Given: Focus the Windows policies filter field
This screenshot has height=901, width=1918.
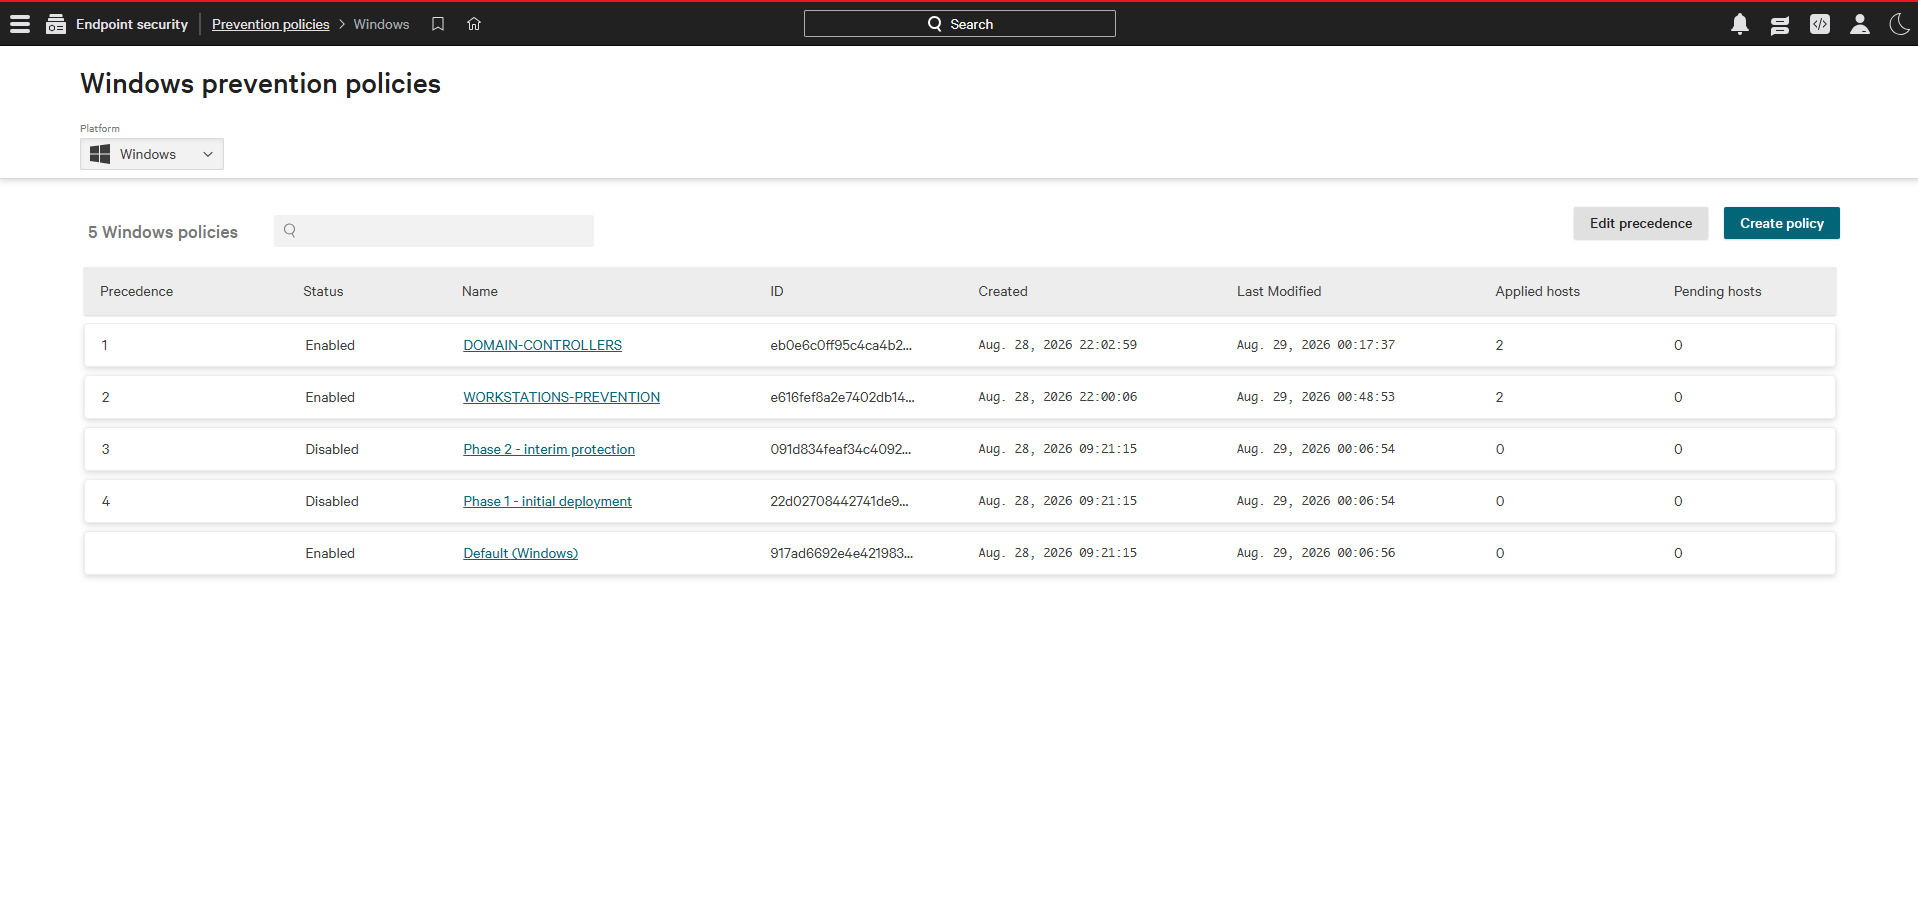Looking at the screenshot, I should tap(434, 231).
